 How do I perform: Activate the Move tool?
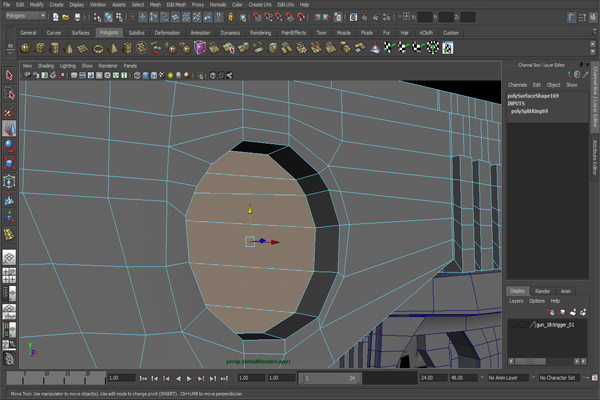point(9,129)
